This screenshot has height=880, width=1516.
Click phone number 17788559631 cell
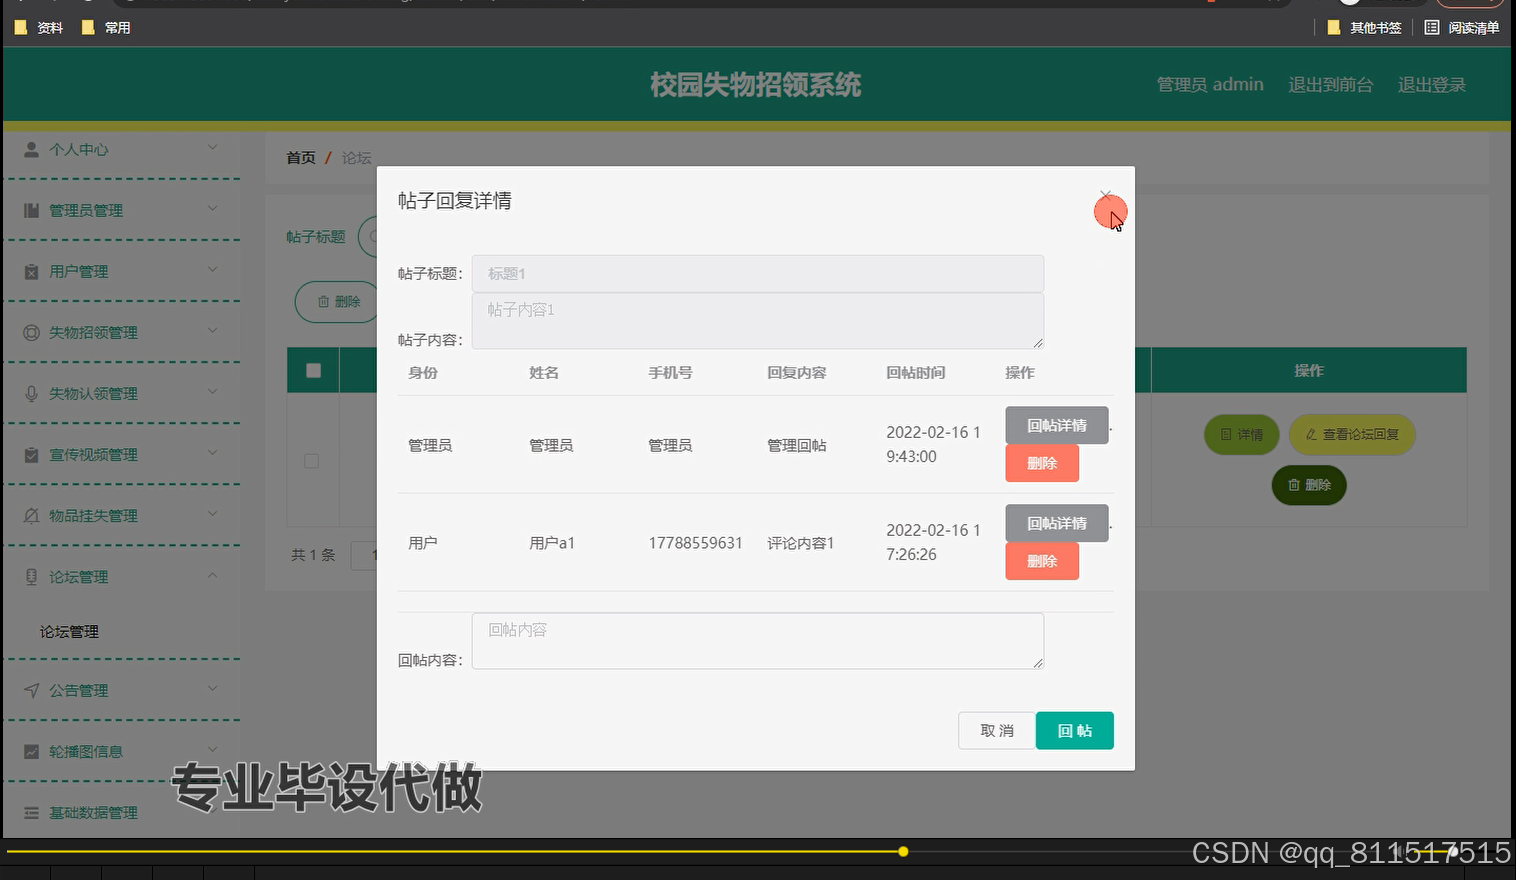[696, 543]
